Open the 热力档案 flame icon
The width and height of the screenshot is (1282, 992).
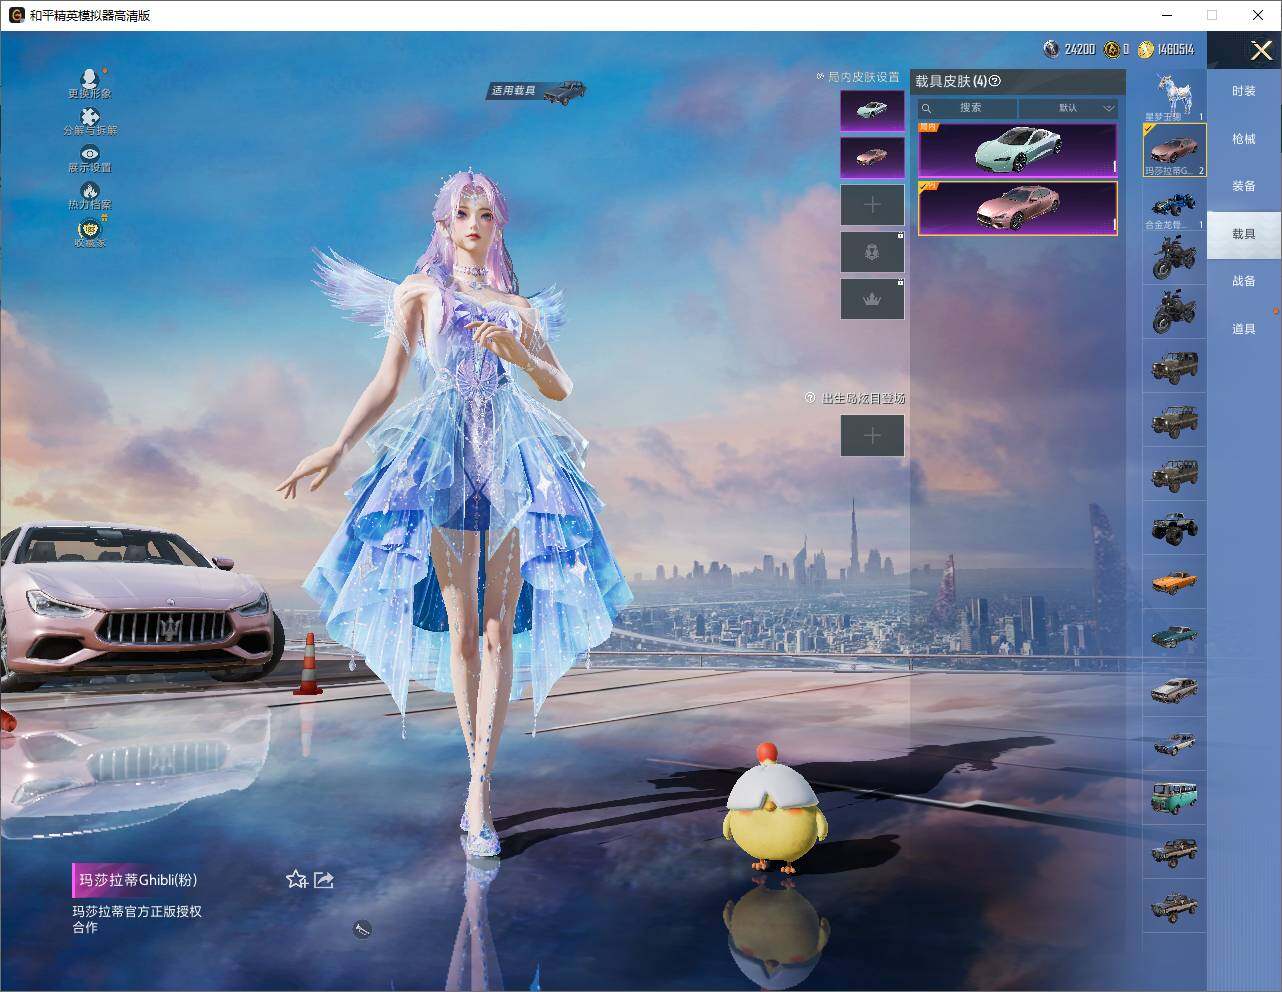90,190
